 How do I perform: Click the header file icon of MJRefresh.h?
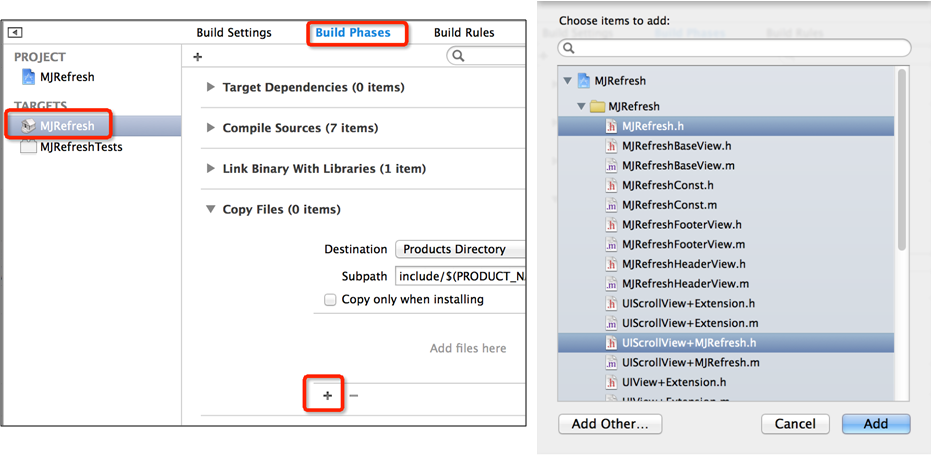coord(610,126)
